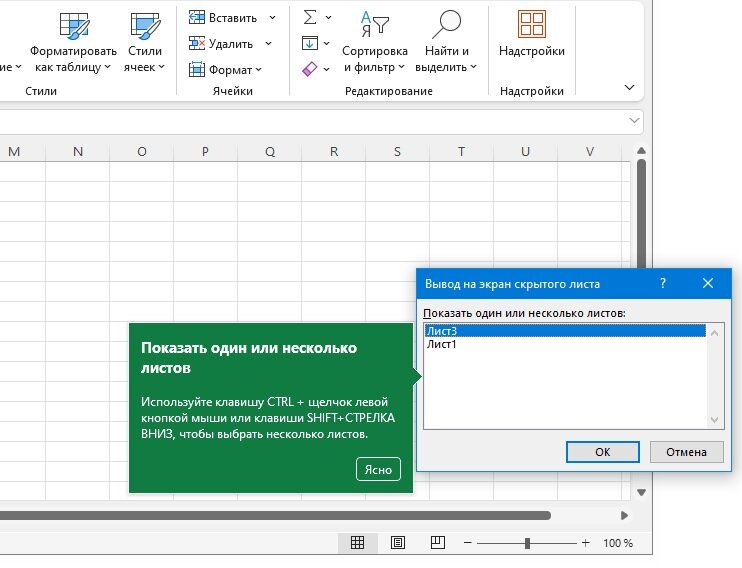This screenshot has height=568, width=742.
Task: Select column header R
Action: (x=334, y=151)
